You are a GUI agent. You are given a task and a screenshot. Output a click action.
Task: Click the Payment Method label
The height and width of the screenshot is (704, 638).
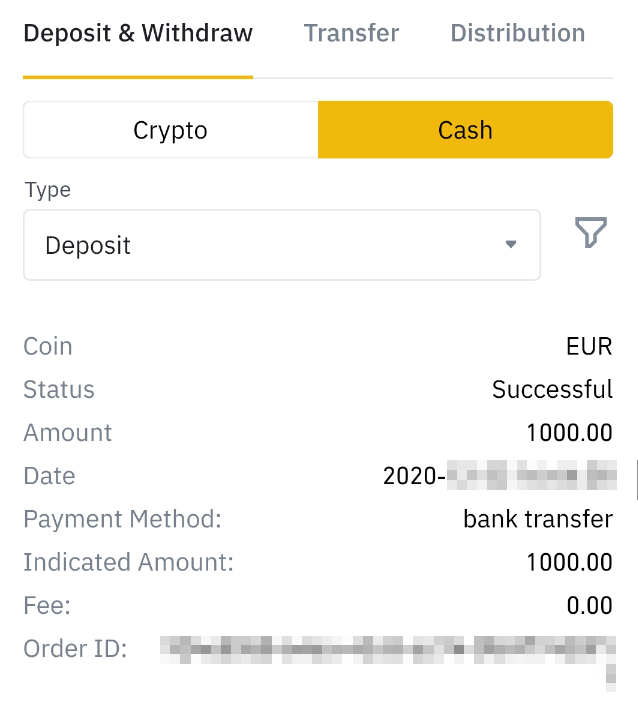pos(122,519)
